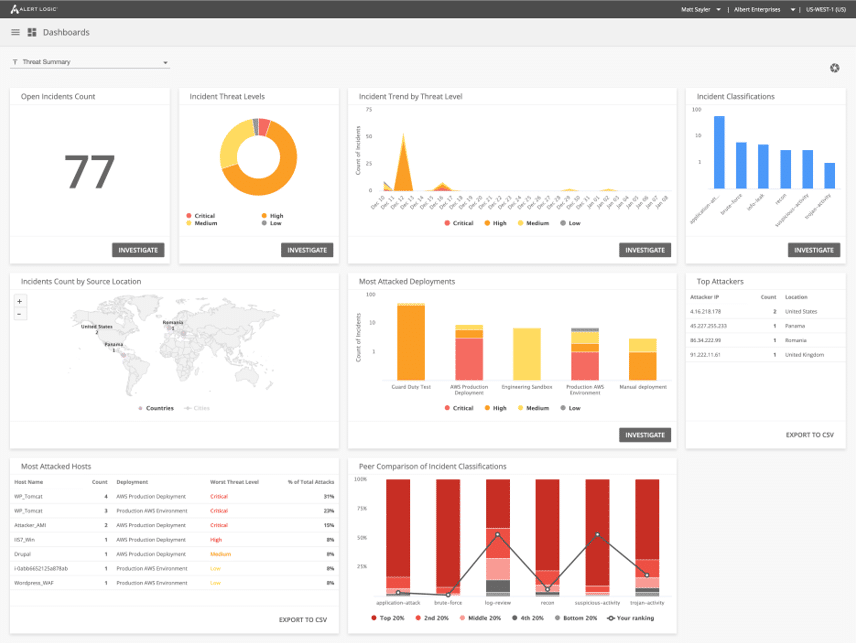Toggle Countries in the map legend
The image size is (856, 643).
[x=156, y=408]
